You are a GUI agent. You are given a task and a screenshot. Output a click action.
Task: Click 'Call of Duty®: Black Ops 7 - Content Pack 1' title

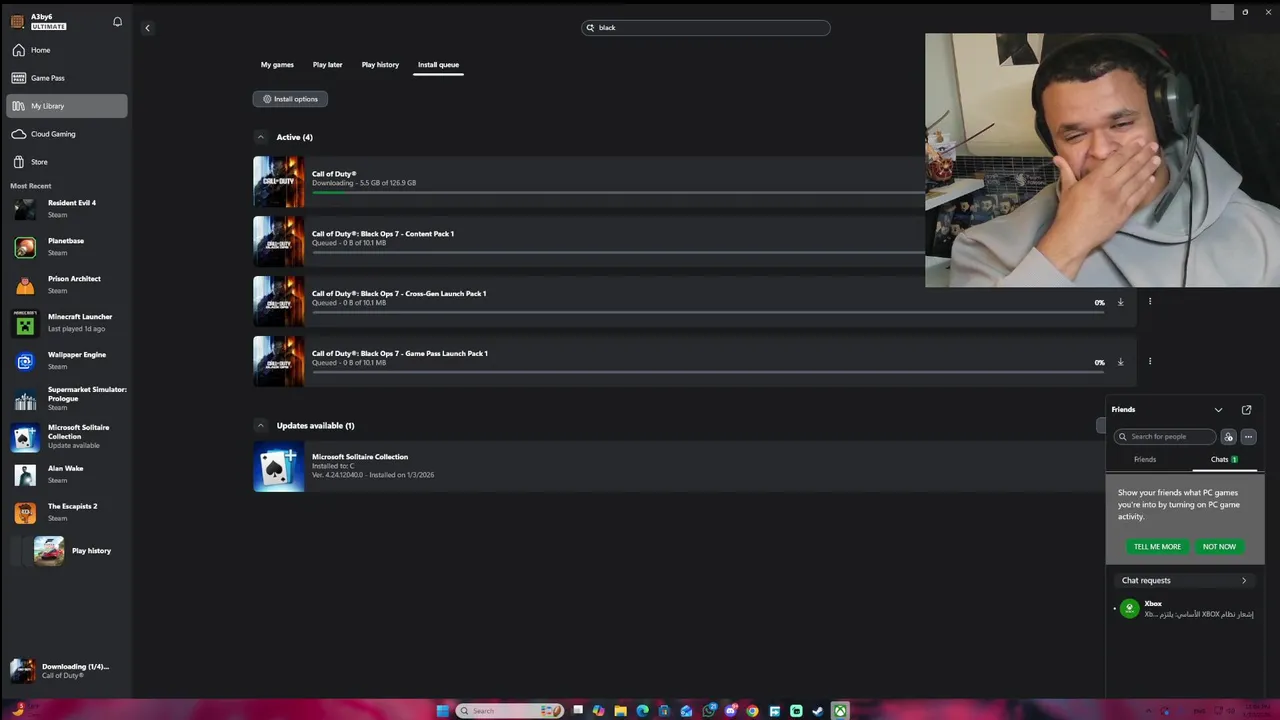[383, 234]
